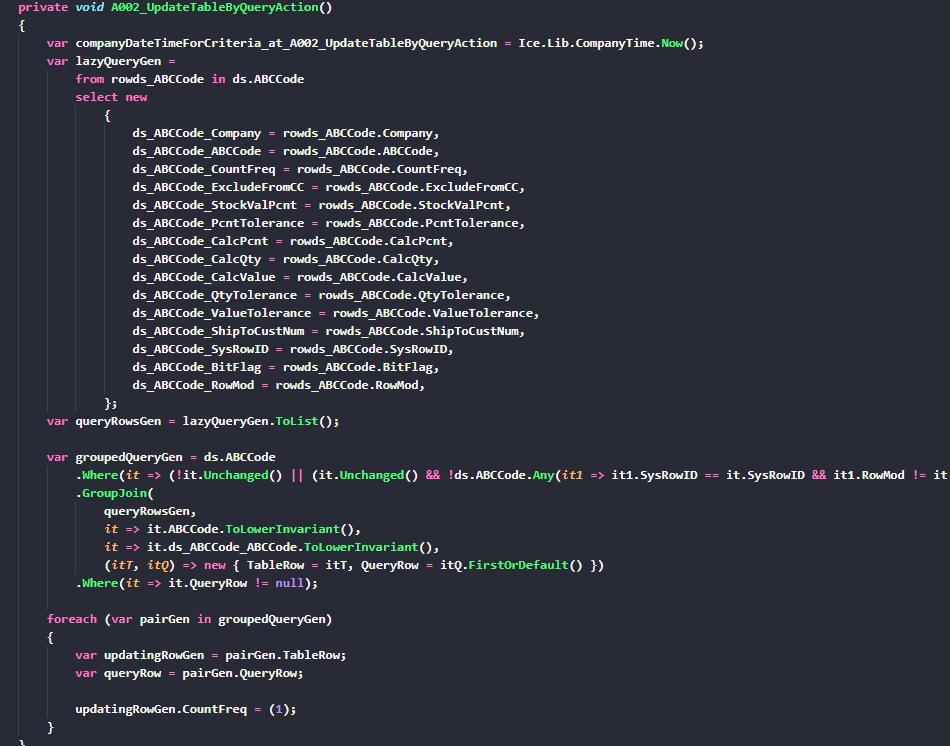Click ds_ABCCode_BitFlag assignment line
This screenshot has height=746, width=950.
pos(285,367)
